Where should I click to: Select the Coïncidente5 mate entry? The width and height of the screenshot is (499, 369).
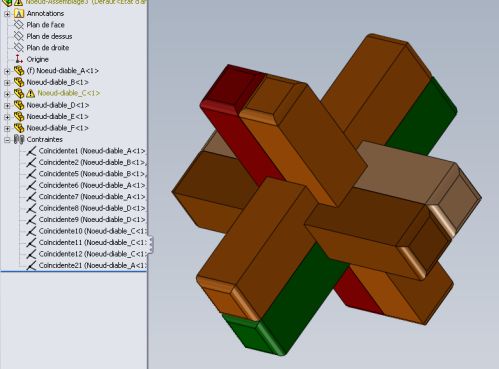coord(92,174)
